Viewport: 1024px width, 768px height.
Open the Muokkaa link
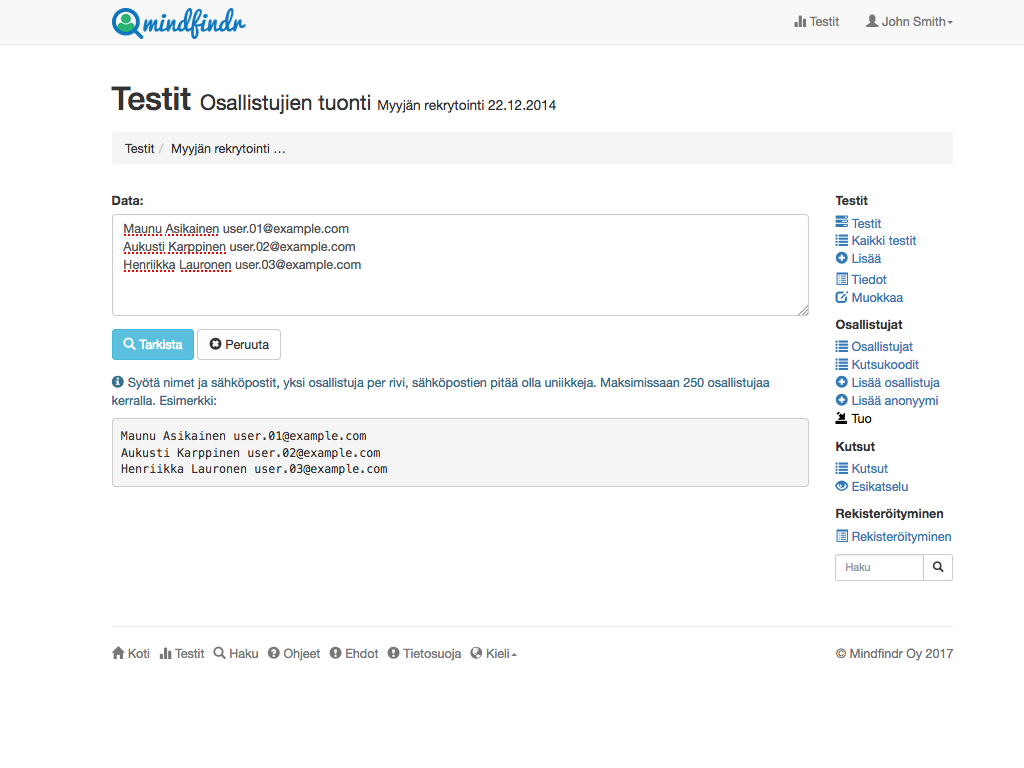877,298
